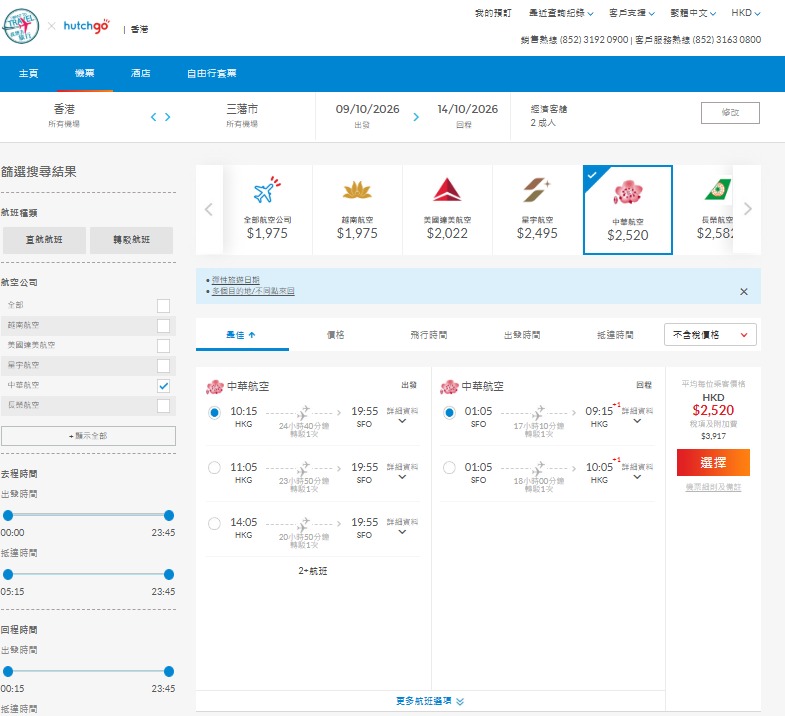The image size is (785, 716).
Task: Open the flight plus hotel packages tab
Action: pyautogui.click(x=212, y=74)
